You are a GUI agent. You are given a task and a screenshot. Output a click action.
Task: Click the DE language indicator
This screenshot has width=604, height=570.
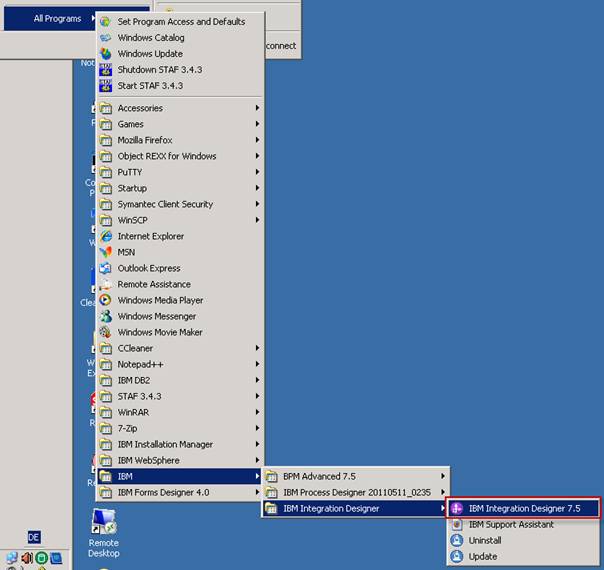click(34, 537)
